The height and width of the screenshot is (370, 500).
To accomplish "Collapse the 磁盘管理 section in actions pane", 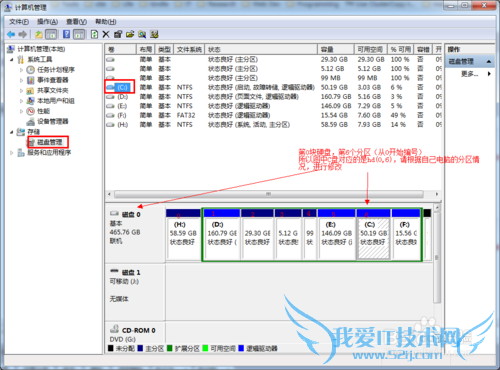I will pos(489,61).
